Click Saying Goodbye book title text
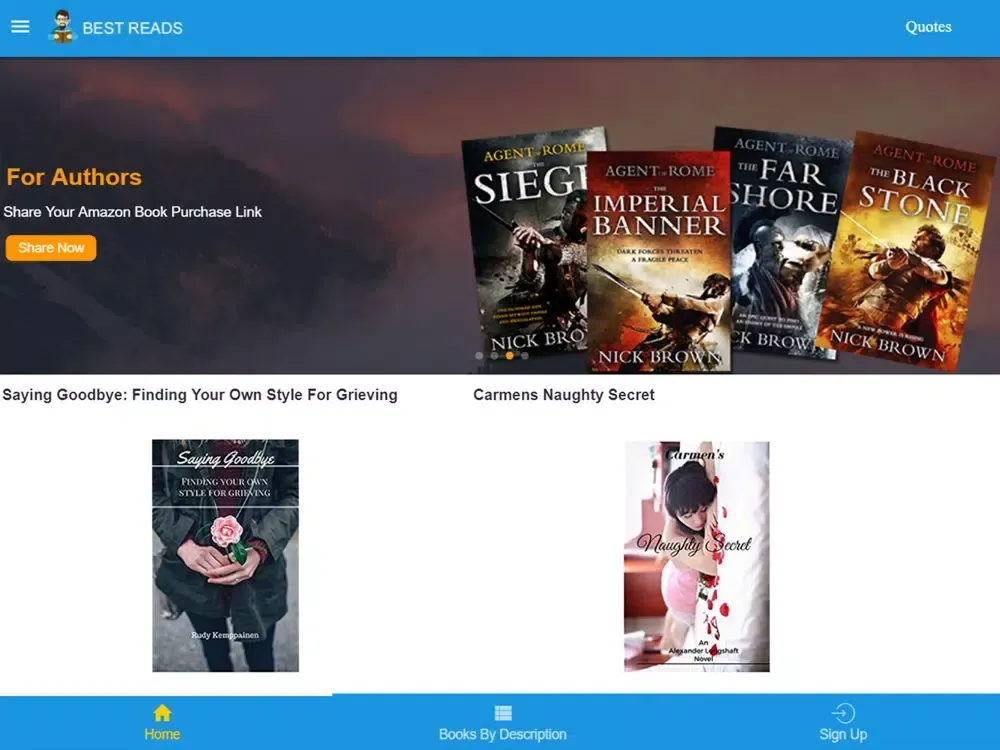1000x750 pixels. point(200,395)
